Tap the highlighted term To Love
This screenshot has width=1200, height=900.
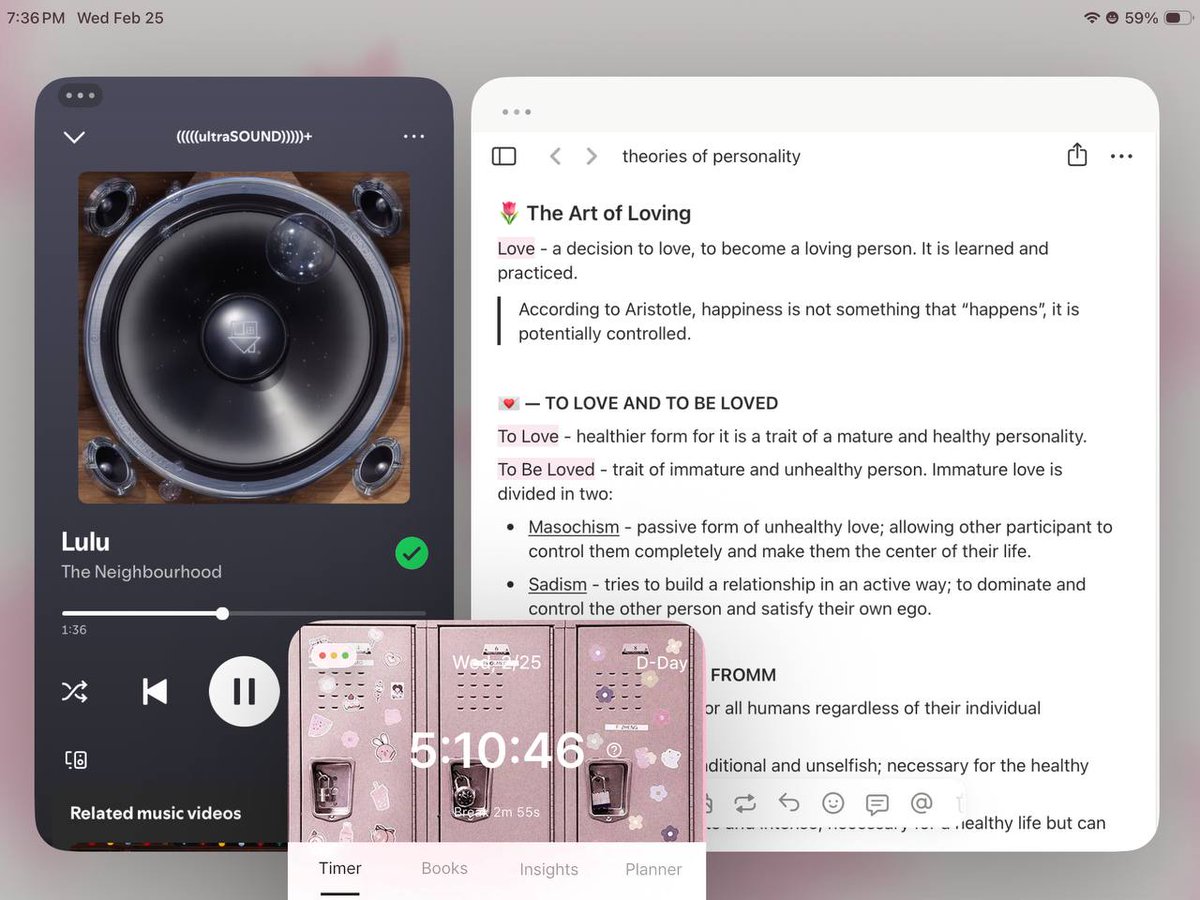[528, 436]
